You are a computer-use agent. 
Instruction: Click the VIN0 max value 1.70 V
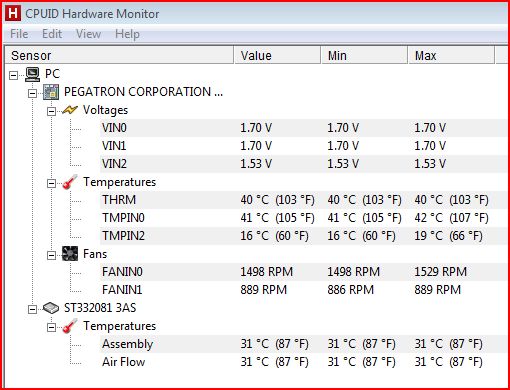(x=430, y=128)
